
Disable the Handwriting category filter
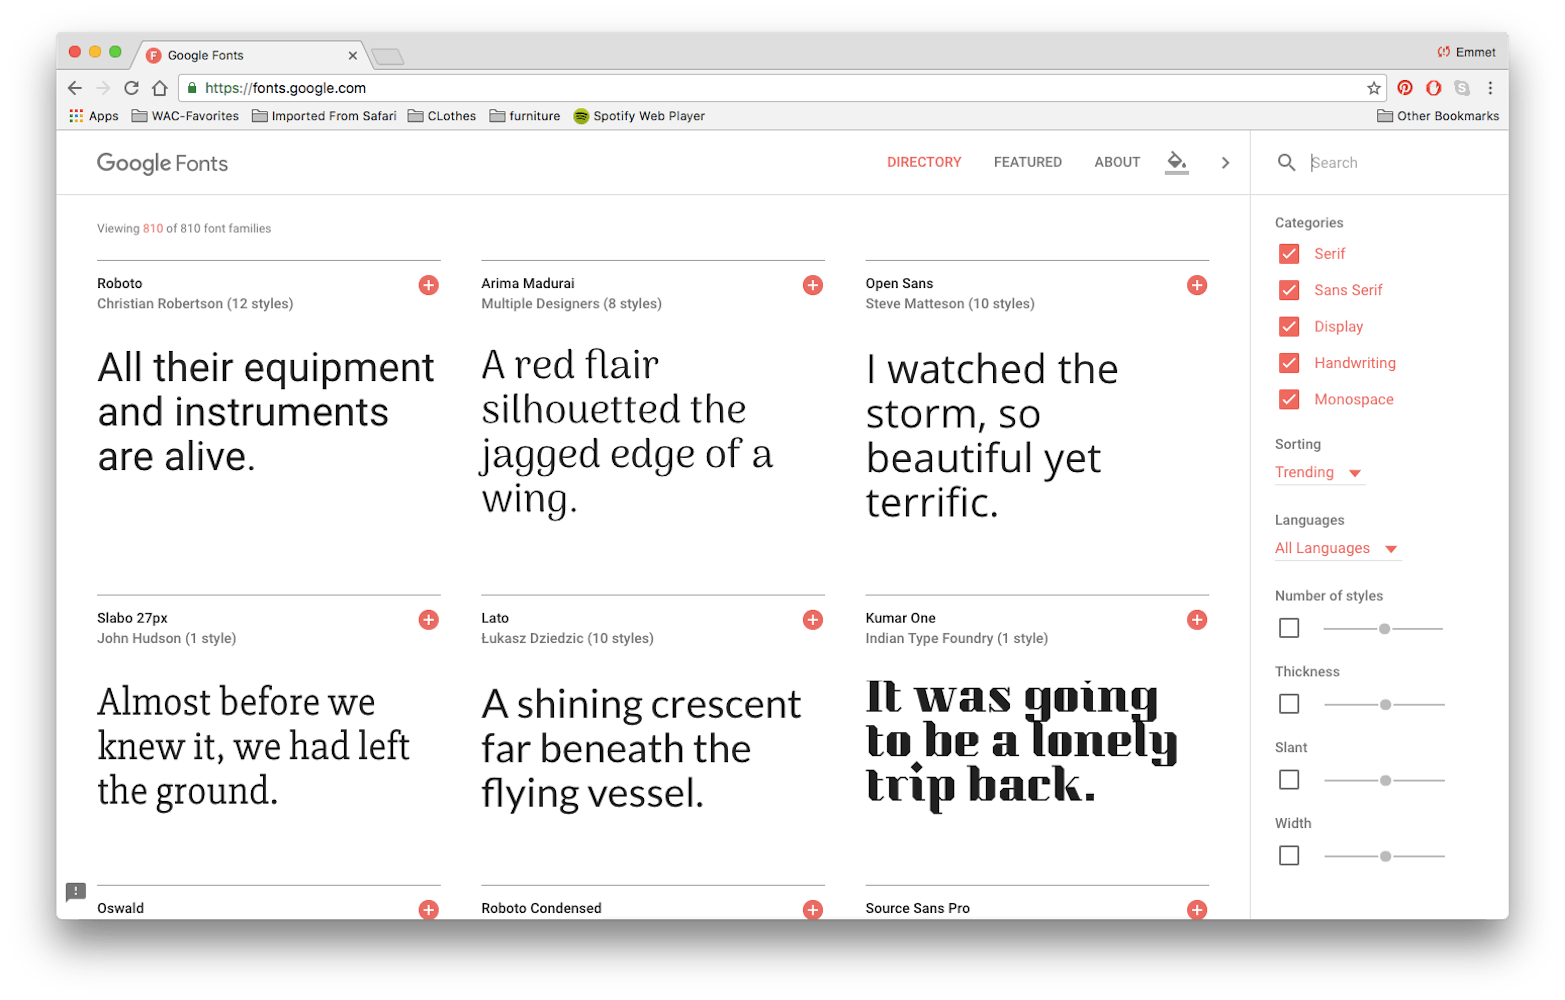click(x=1289, y=363)
